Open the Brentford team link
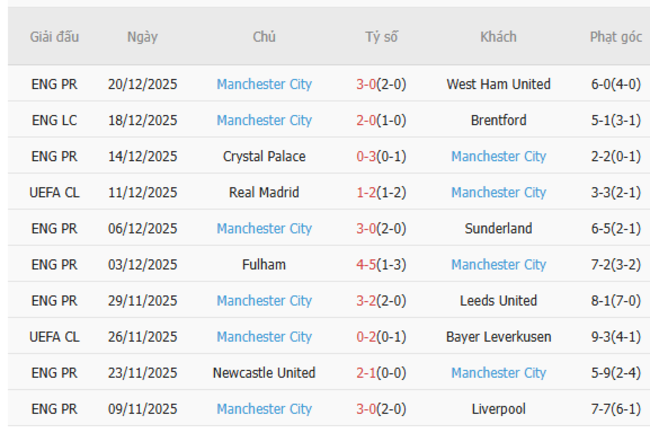The height and width of the screenshot is (433, 650). coord(498,120)
